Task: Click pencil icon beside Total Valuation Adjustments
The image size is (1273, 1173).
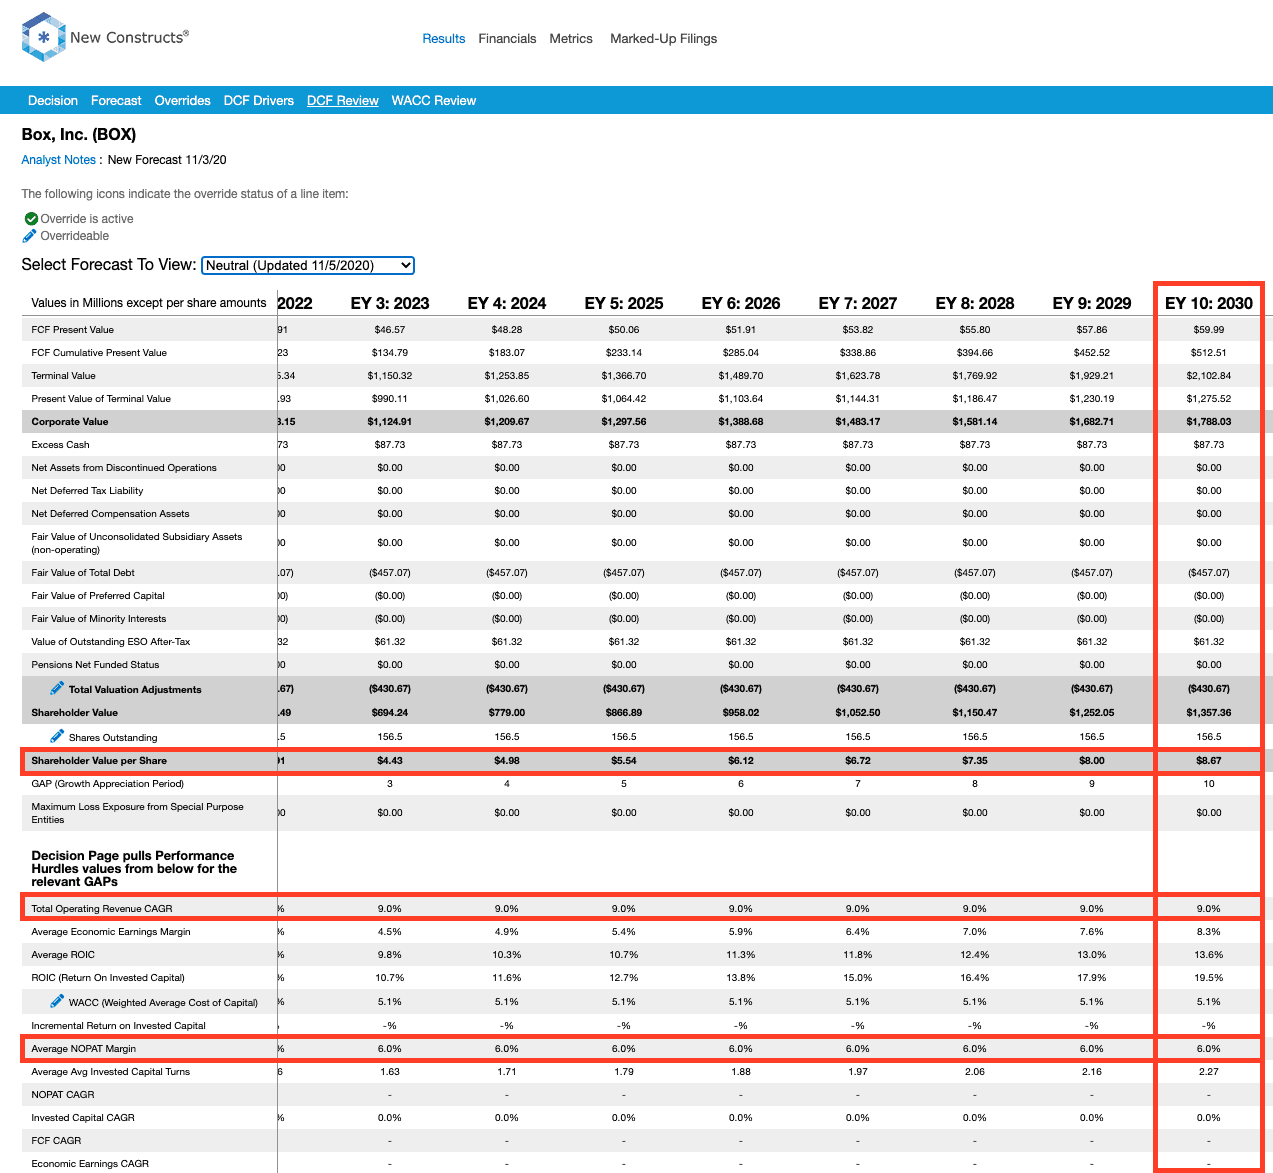Action: point(57,688)
